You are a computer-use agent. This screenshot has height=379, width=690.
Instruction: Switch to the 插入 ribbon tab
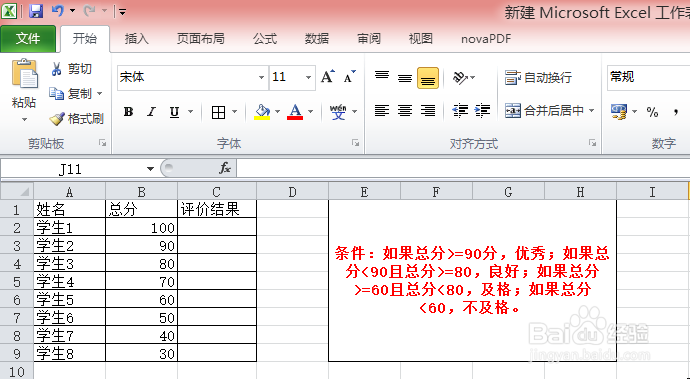point(136,39)
